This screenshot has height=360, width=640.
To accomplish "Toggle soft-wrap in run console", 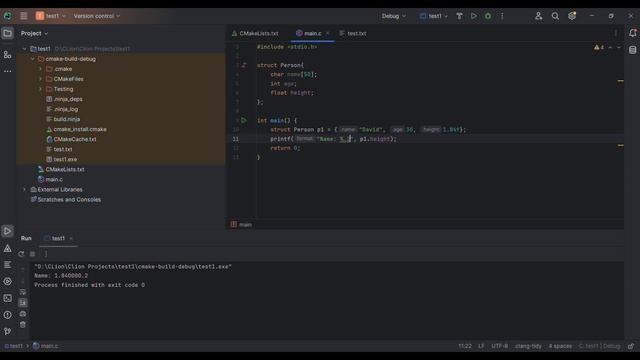I will 23,292.
